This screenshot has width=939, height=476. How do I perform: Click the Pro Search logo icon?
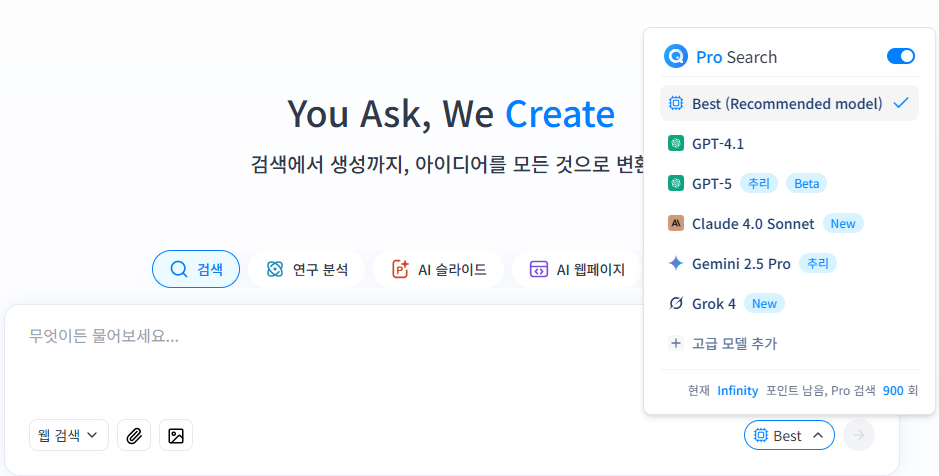(x=676, y=56)
